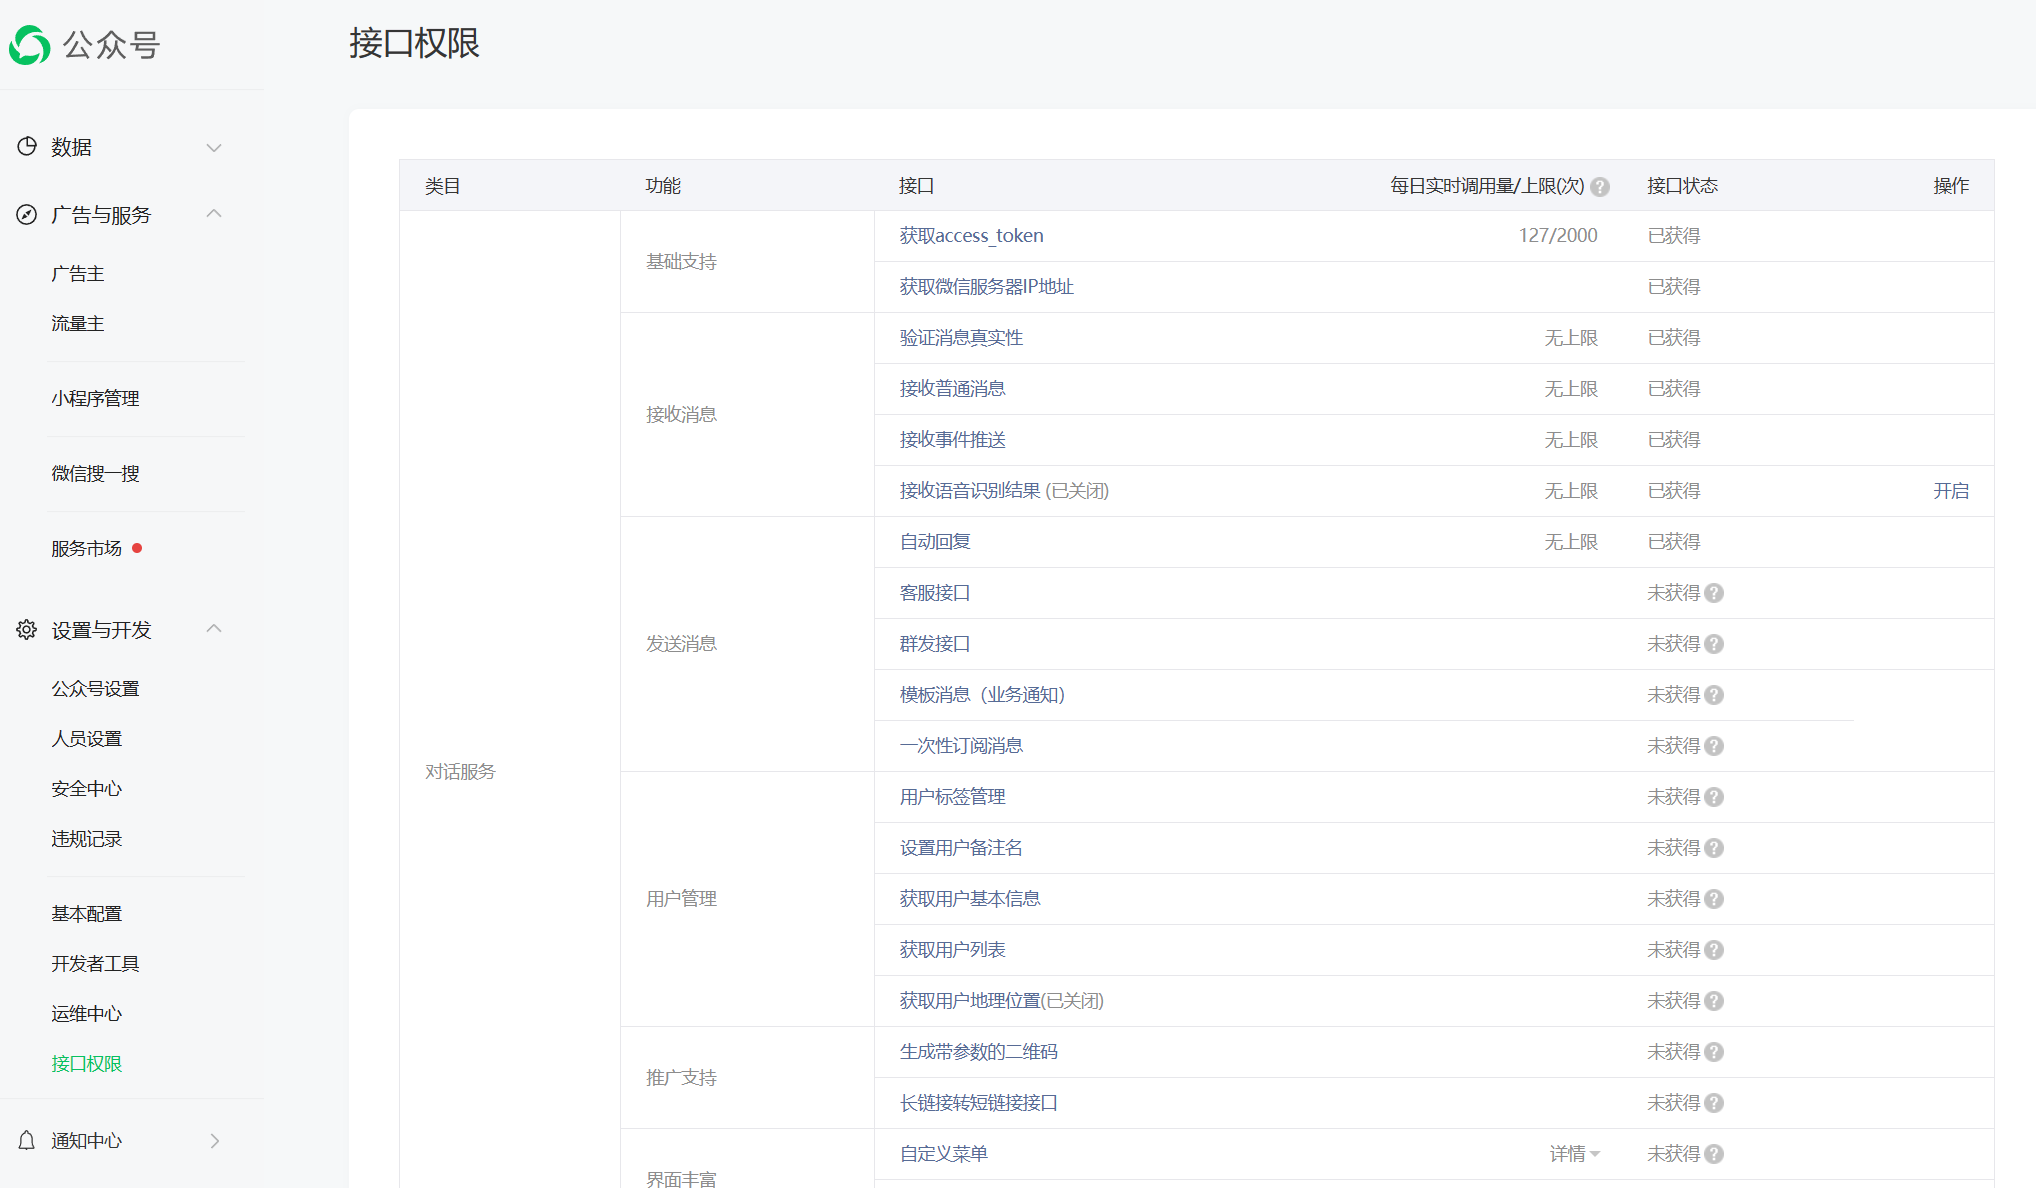Open the 获取access_token interface link
Image resolution: width=2036 pixels, height=1188 pixels.
tap(971, 236)
